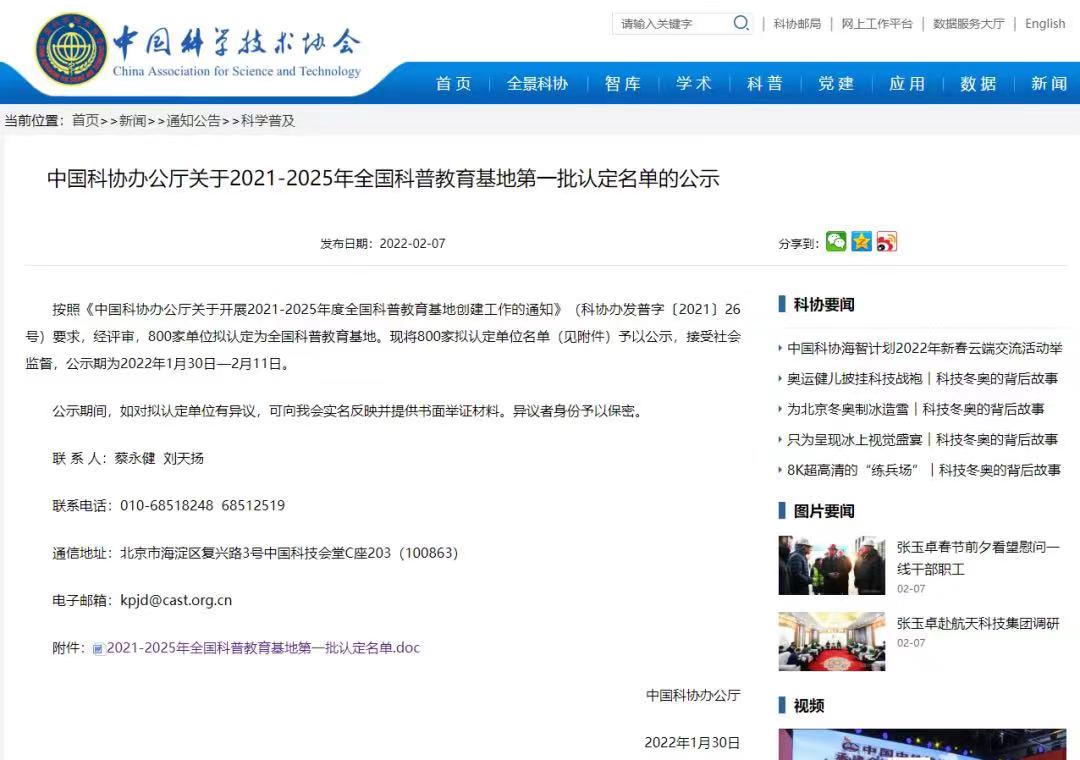Screen dimensions: 1080x760
Task: Open 全景科协 navigation item
Action: coord(537,84)
